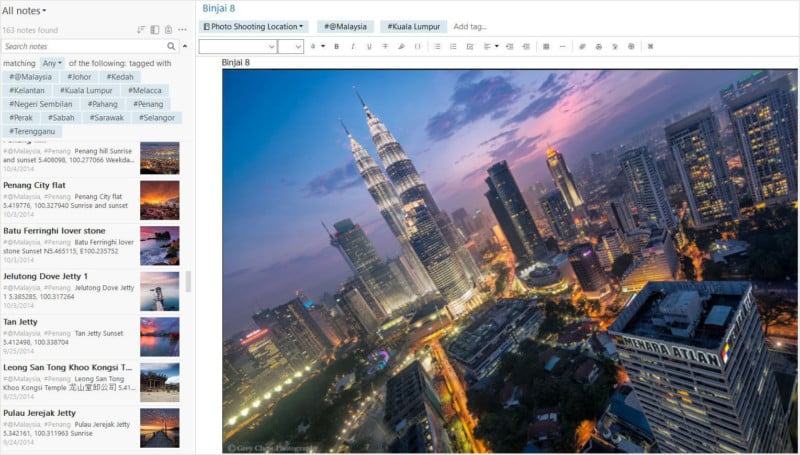The width and height of the screenshot is (800, 455).
Task: Click the padlock icon beside notes found
Action: point(168,30)
